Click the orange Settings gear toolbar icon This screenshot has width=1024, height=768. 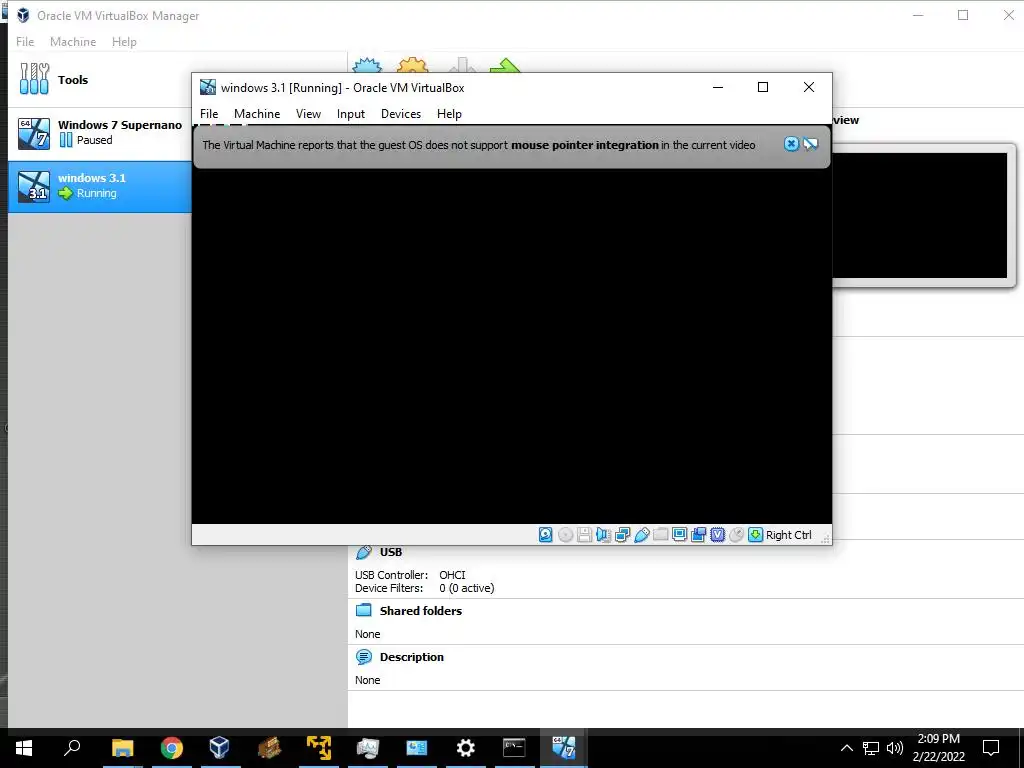413,65
